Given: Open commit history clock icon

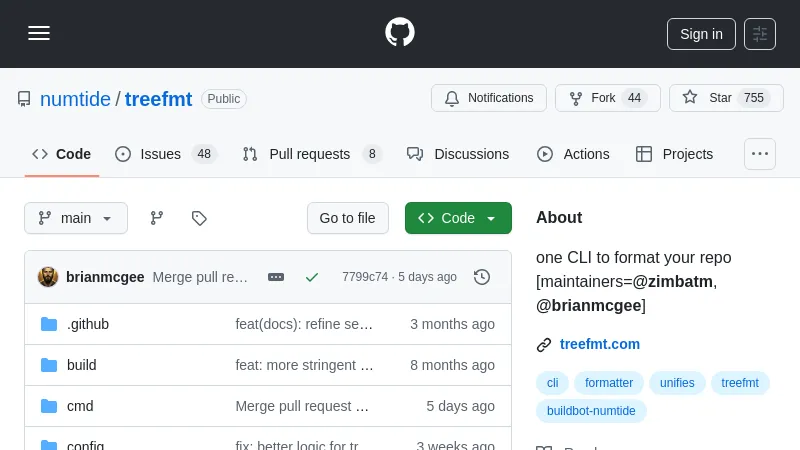Looking at the screenshot, I should (x=482, y=277).
